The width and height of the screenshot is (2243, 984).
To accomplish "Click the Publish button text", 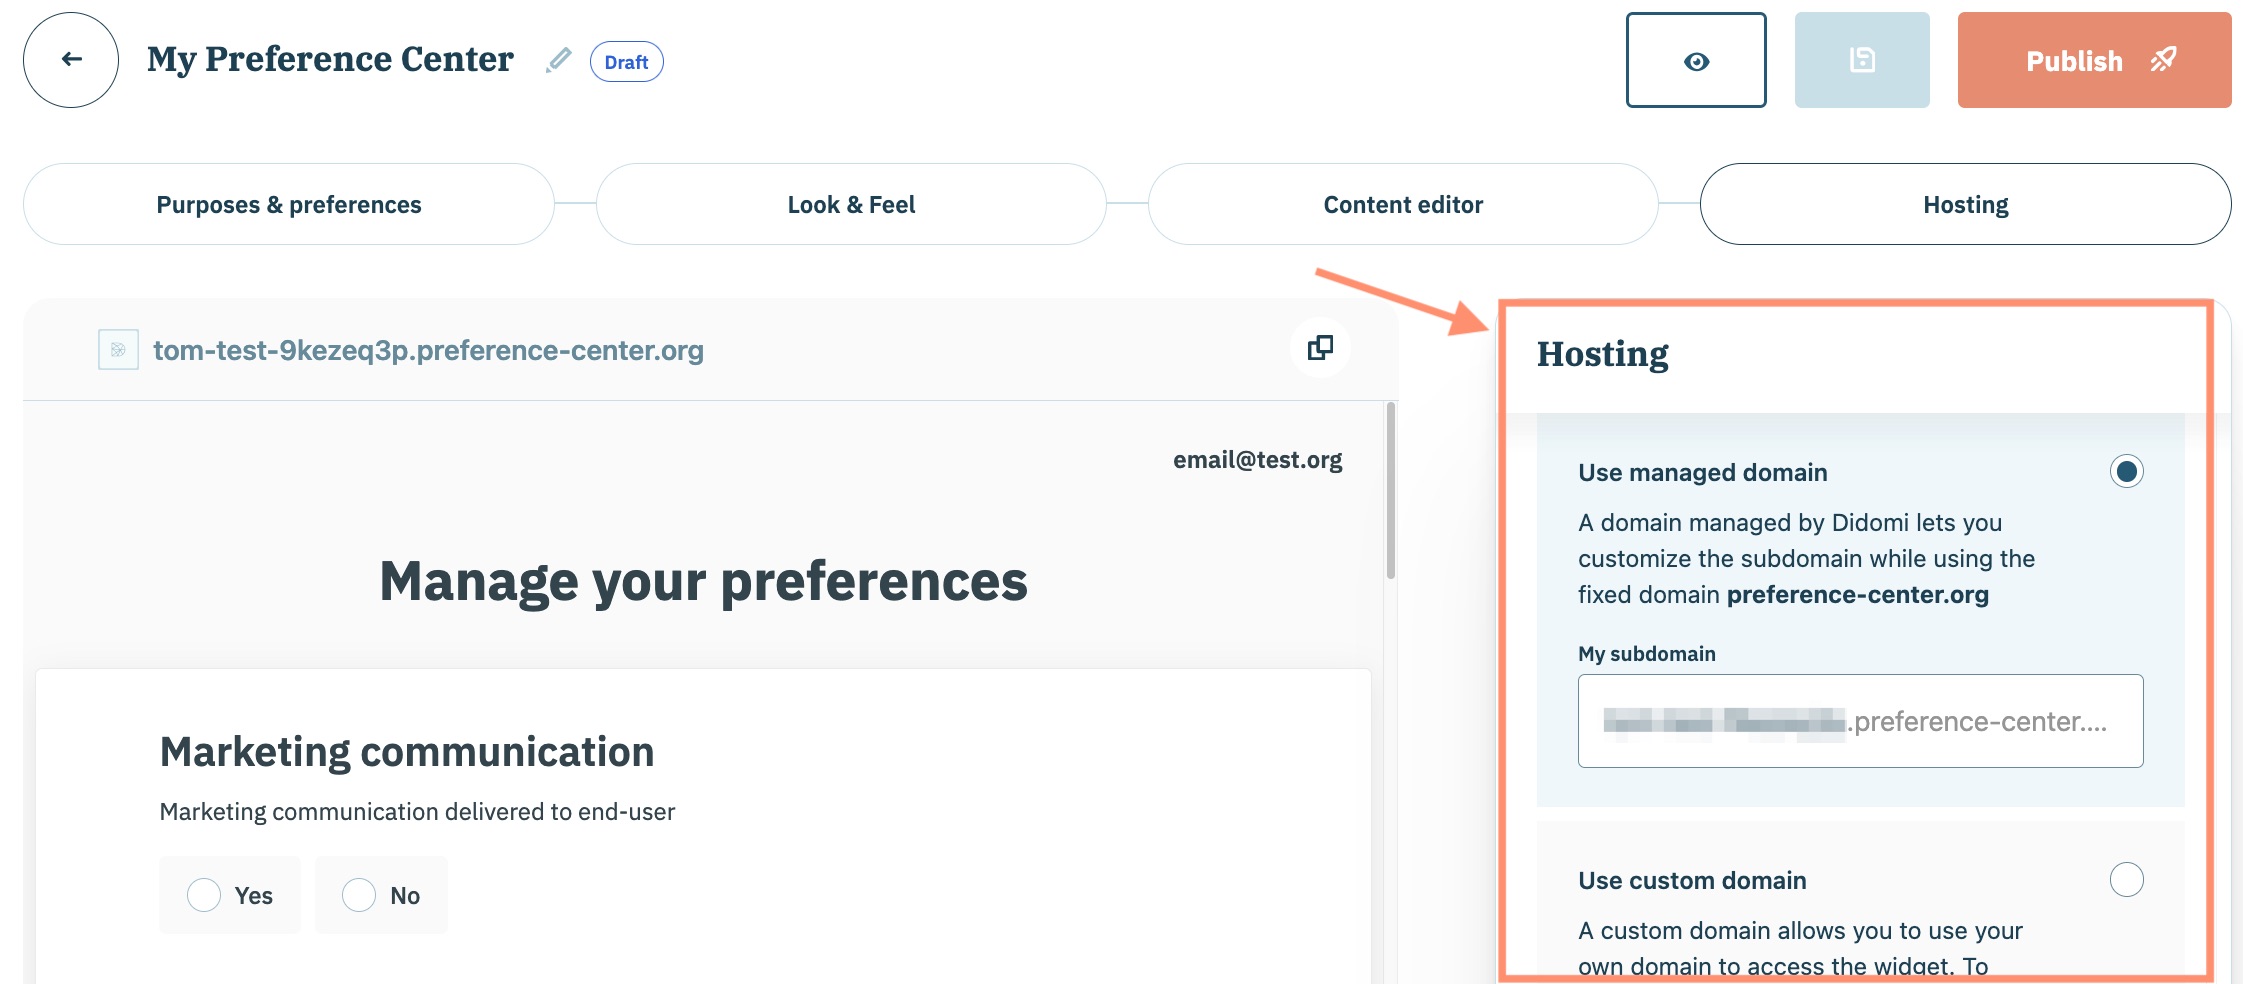I will [2073, 61].
